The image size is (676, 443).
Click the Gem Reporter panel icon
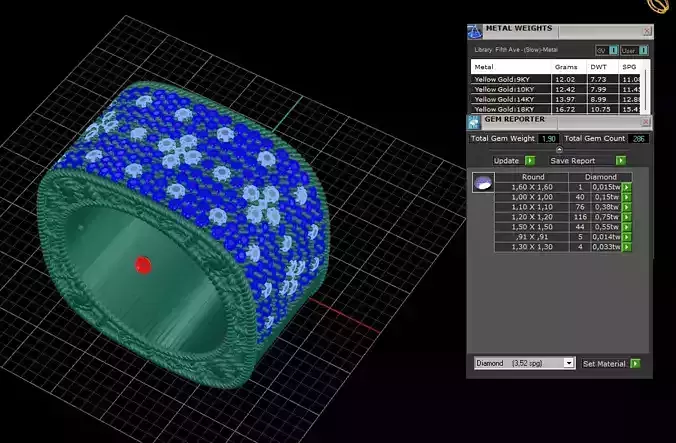474,122
